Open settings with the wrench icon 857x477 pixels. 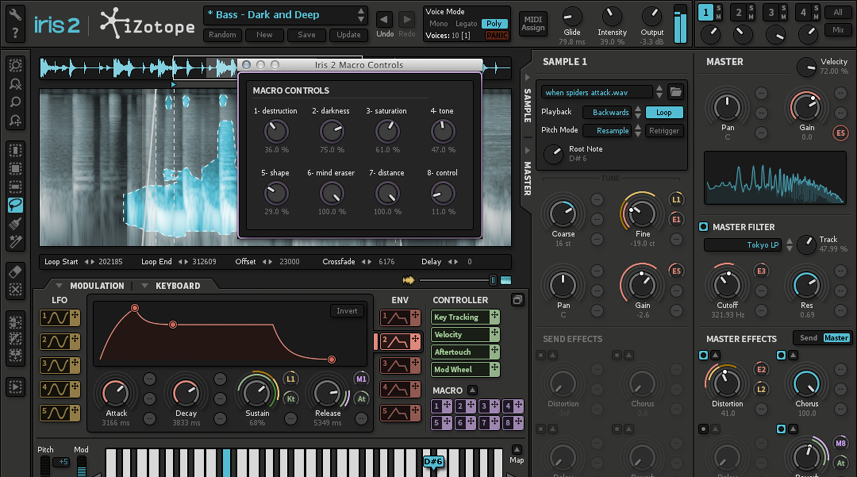[15, 14]
